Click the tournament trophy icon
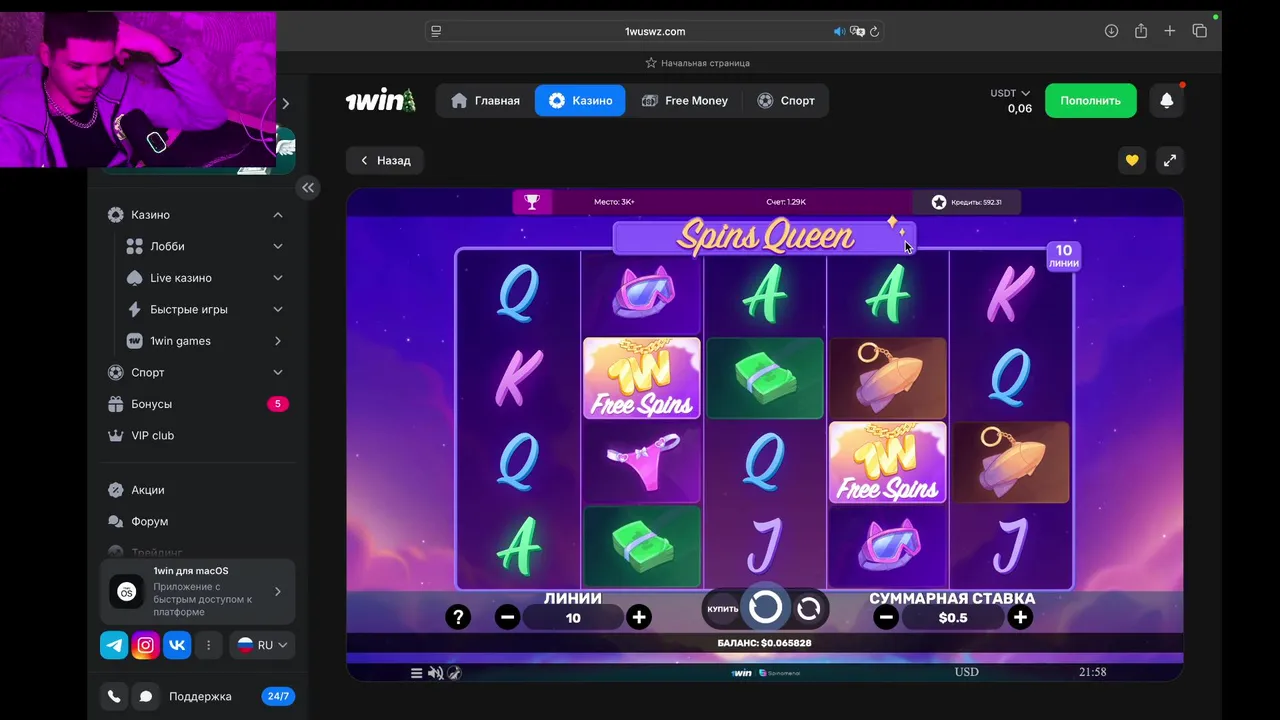Viewport: 1280px width, 720px height. click(532, 202)
